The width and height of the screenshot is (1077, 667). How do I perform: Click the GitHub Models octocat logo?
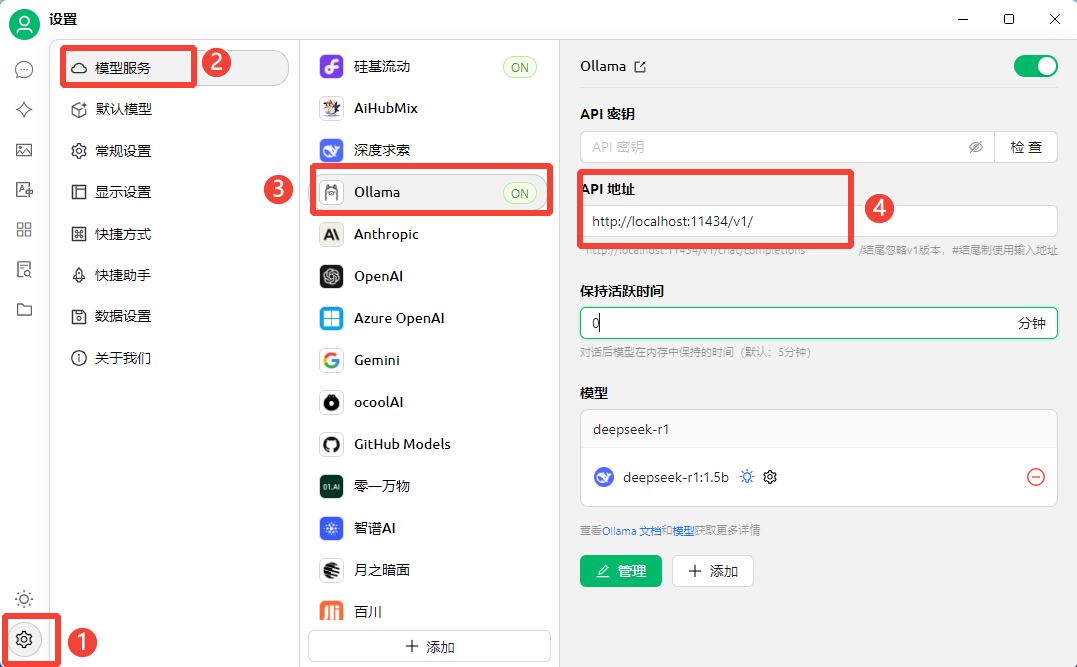331,444
